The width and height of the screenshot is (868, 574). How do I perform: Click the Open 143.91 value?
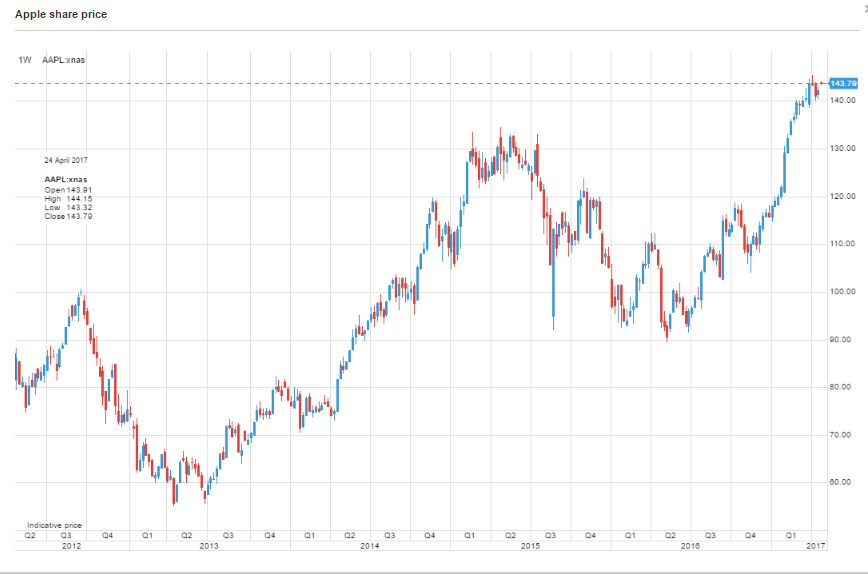pyautogui.click(x=68, y=190)
